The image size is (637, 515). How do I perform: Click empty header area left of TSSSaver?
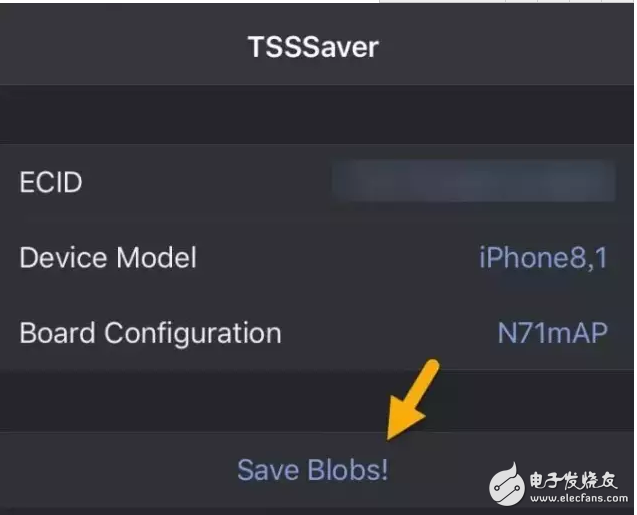click(122, 47)
